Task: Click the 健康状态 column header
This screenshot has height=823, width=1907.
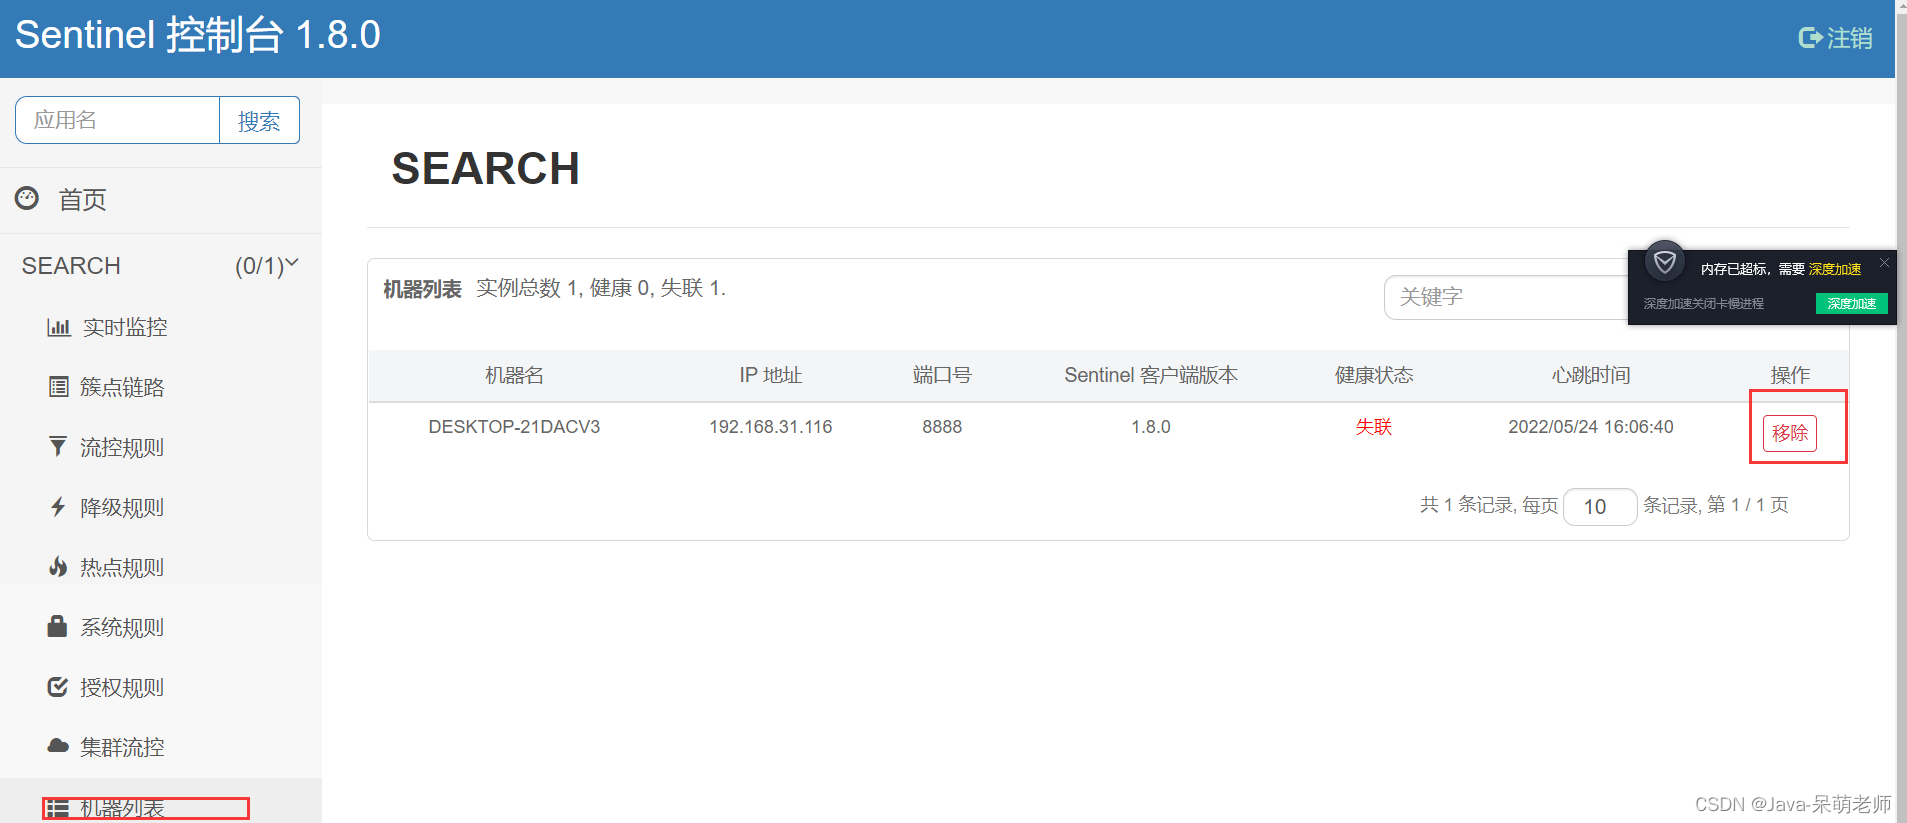Action: pyautogui.click(x=1374, y=375)
